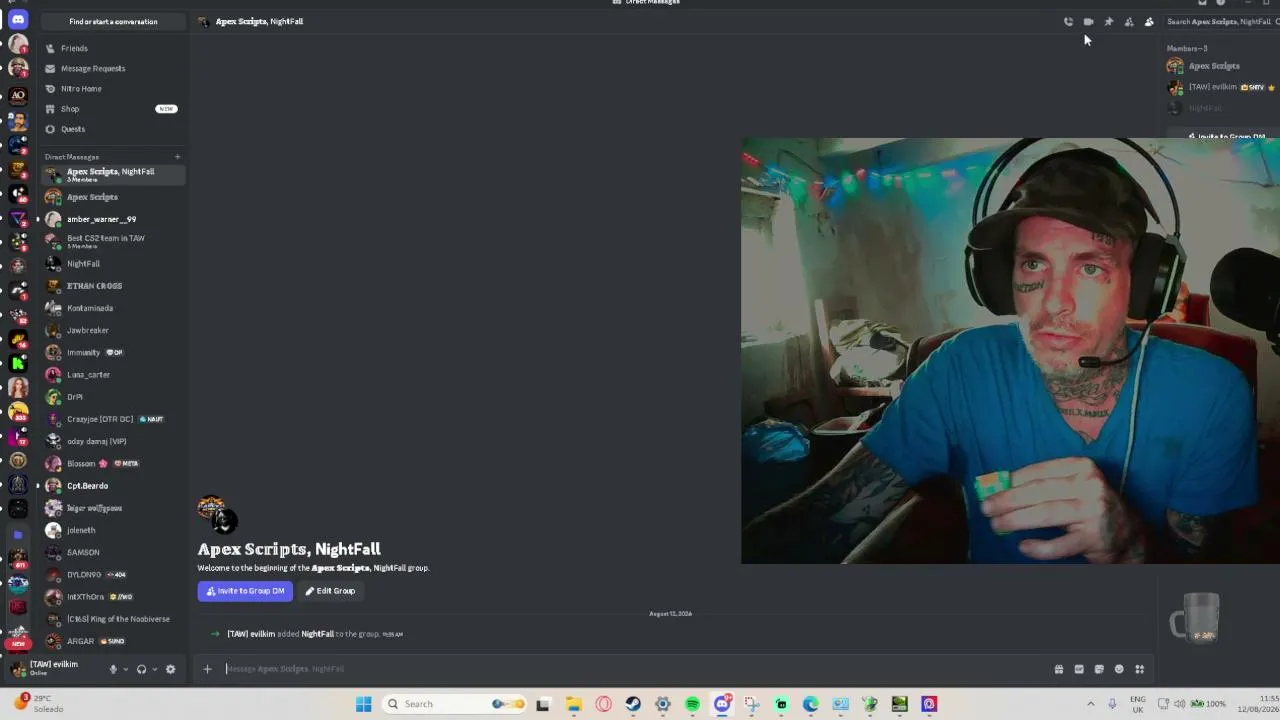Open amber_warner__99 conversation

pyautogui.click(x=113, y=219)
